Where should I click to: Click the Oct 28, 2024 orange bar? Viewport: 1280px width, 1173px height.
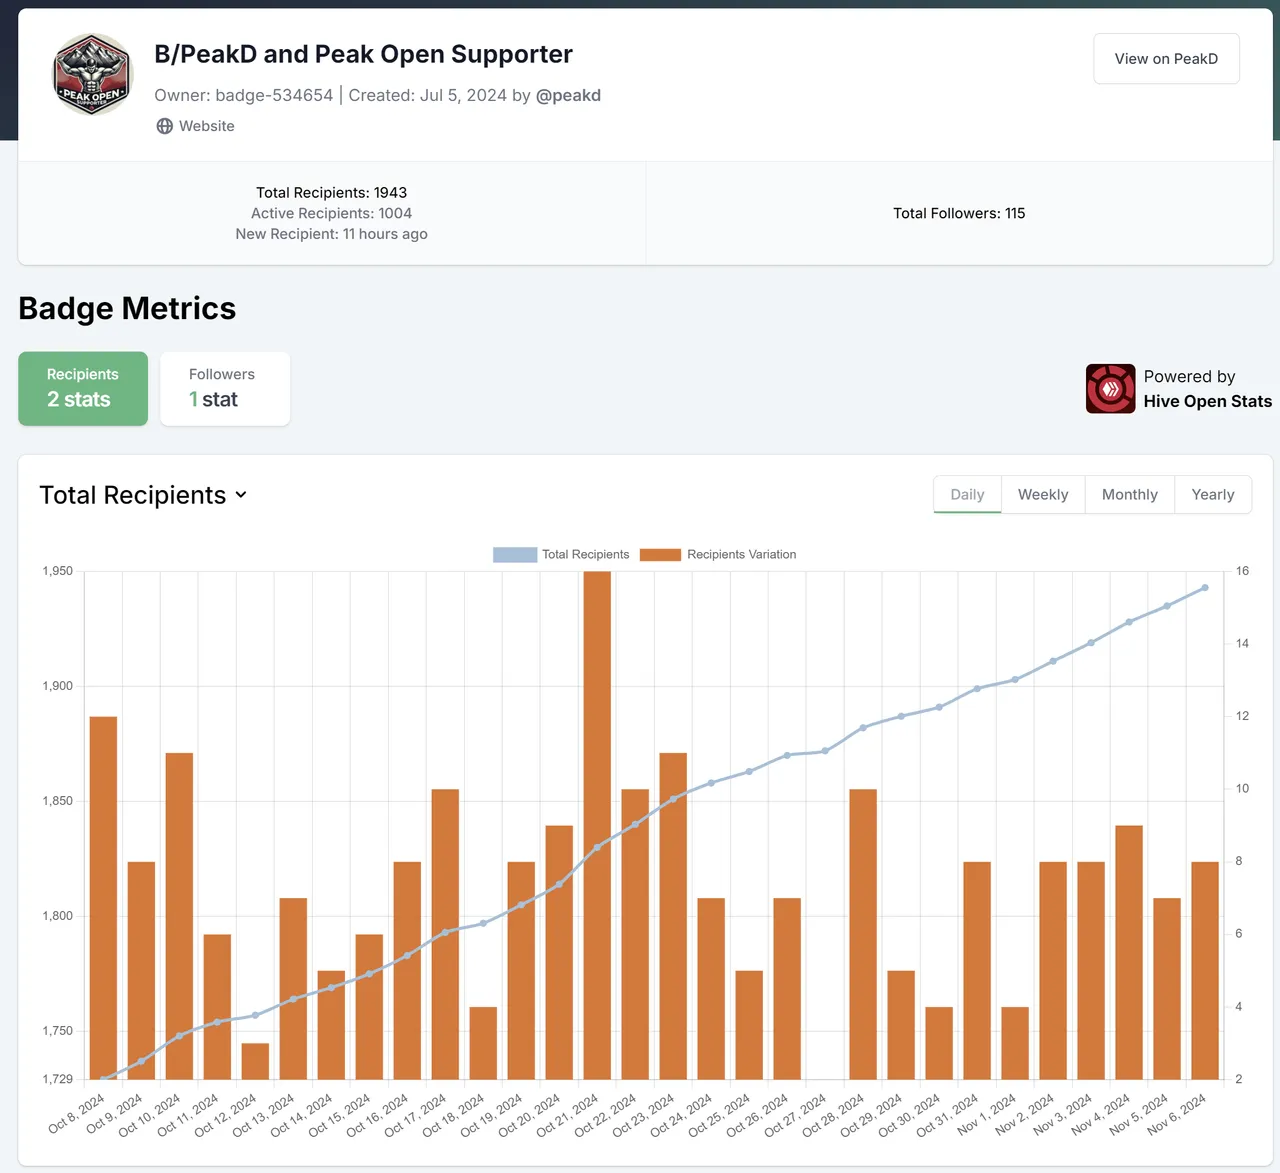[863, 934]
